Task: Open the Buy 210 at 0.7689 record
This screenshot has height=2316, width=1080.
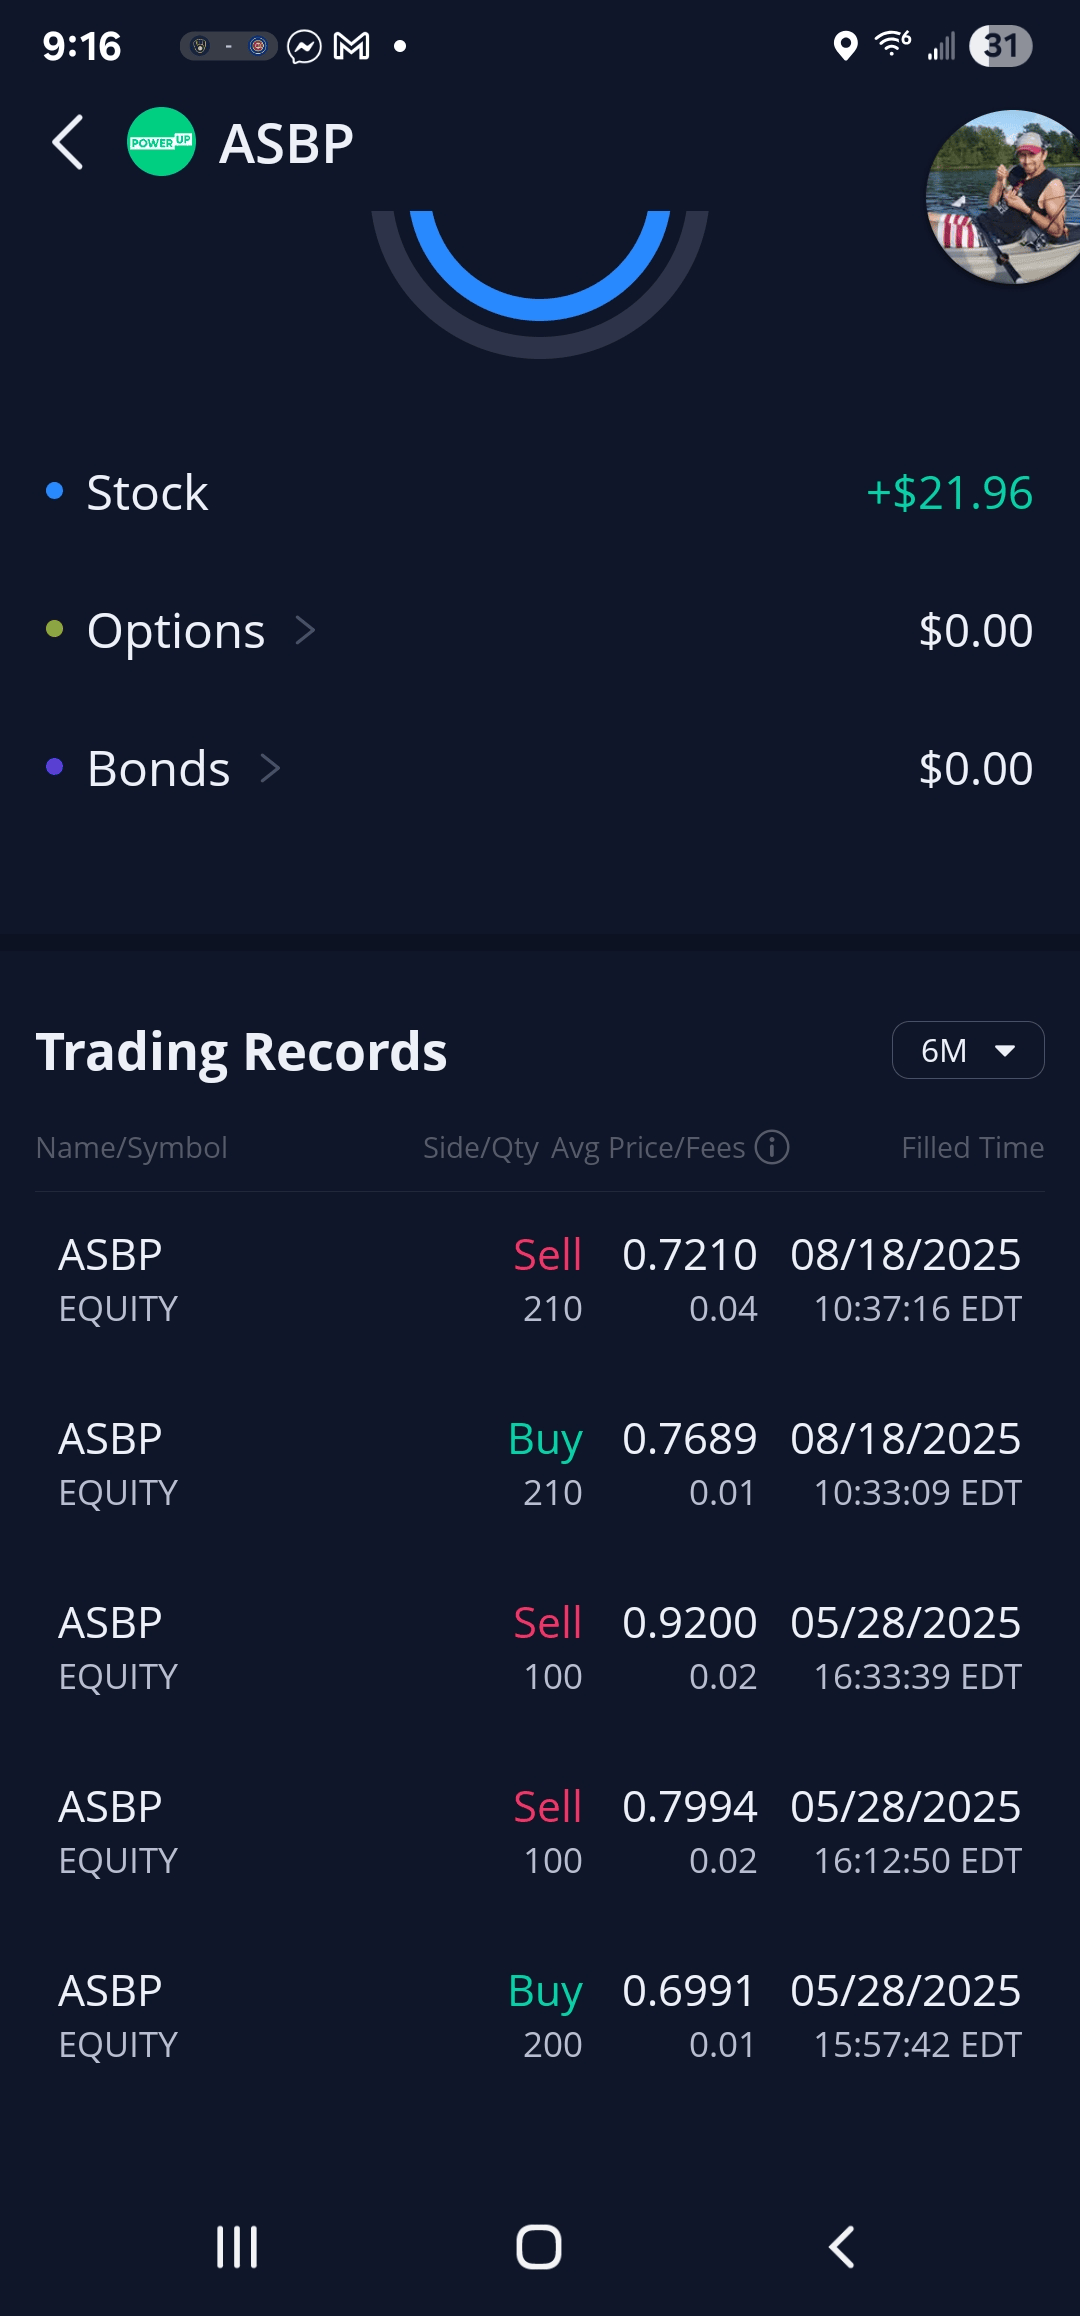Action: (540, 1464)
